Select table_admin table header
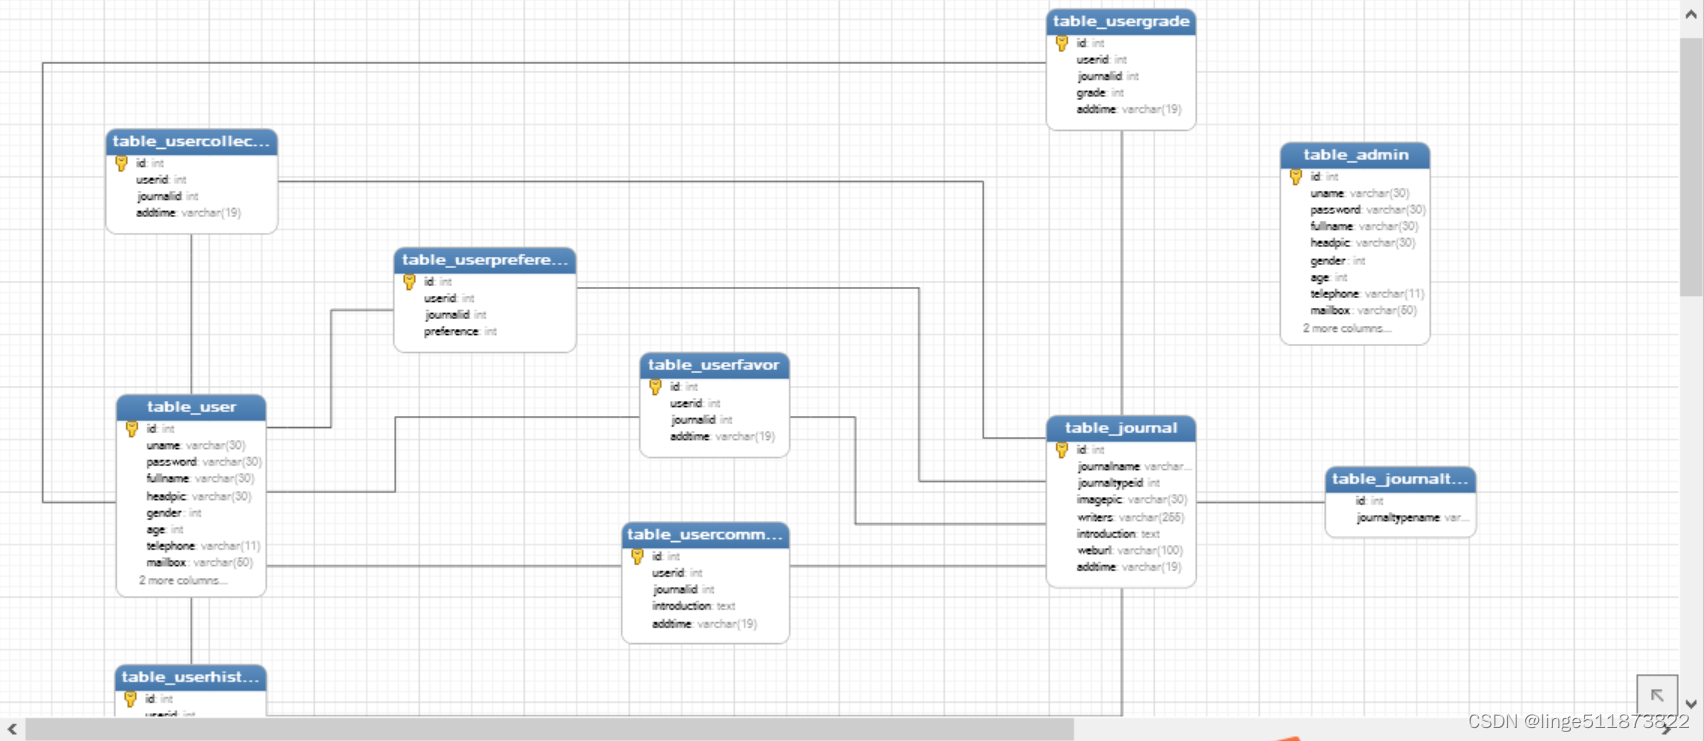 (1355, 156)
